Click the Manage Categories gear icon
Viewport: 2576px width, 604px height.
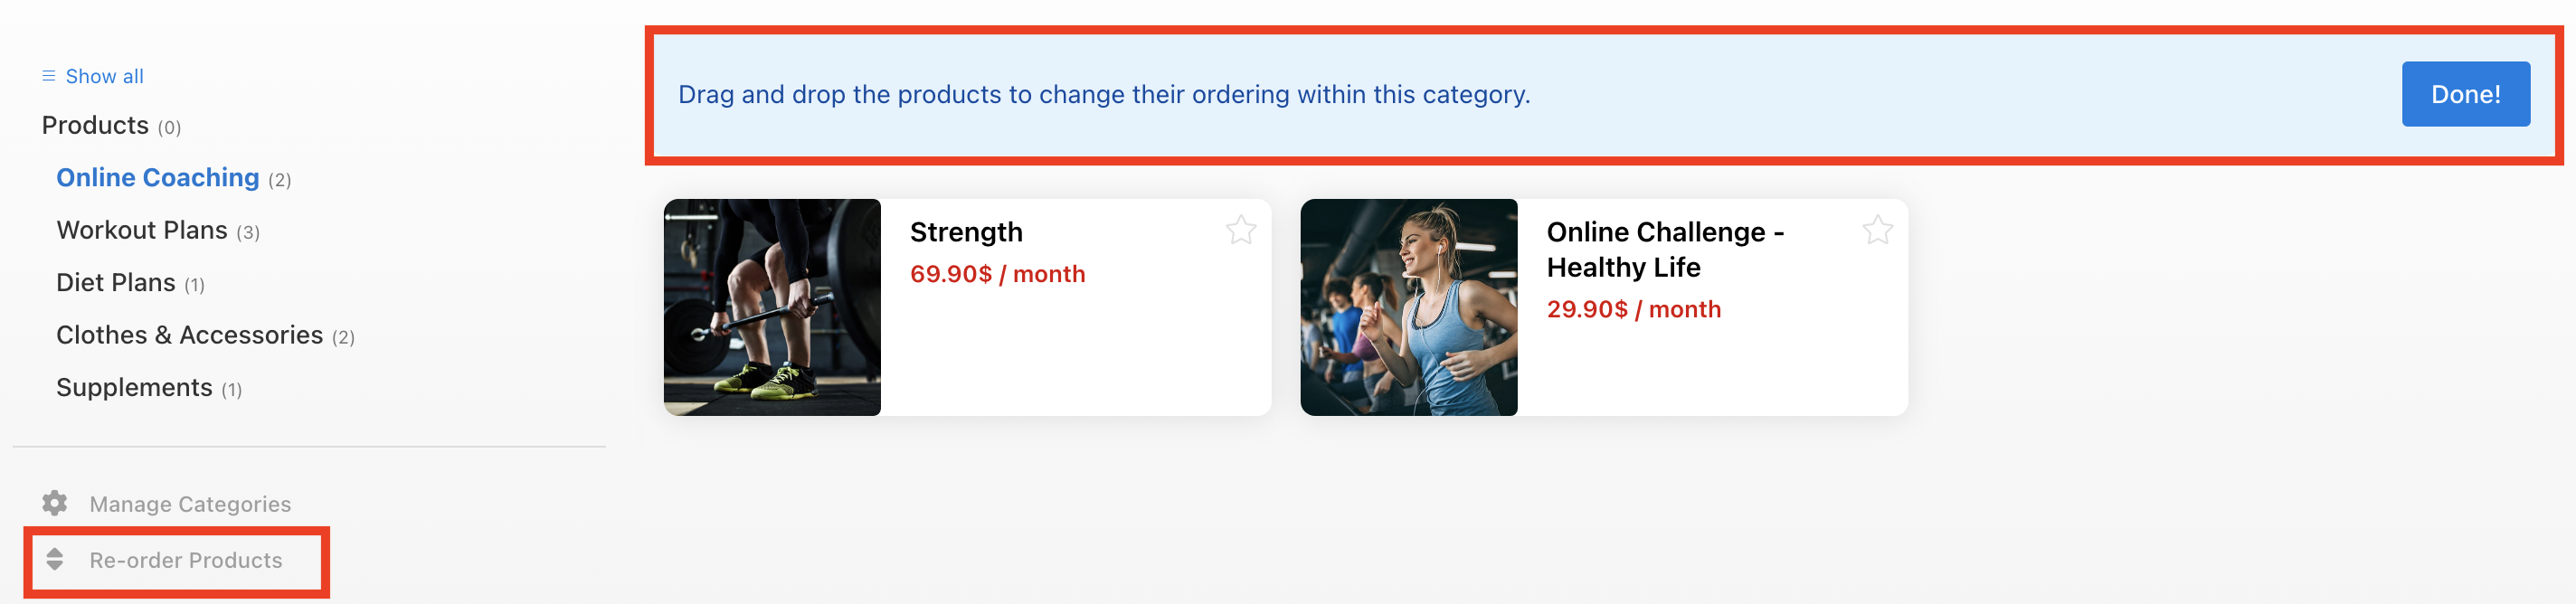tap(55, 503)
